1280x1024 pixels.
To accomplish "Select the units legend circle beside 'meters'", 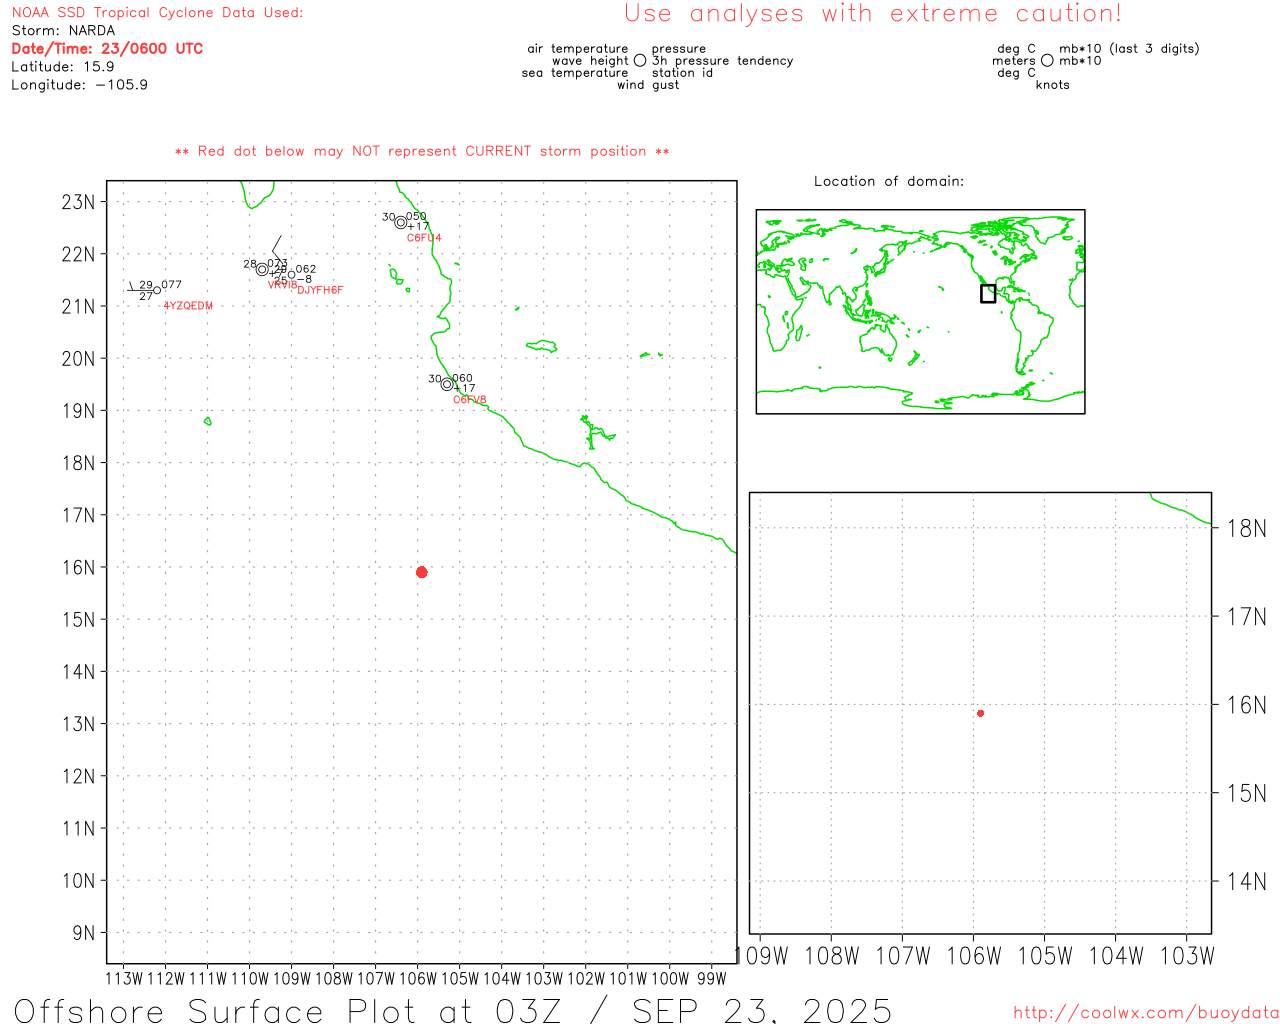I will [1047, 60].
